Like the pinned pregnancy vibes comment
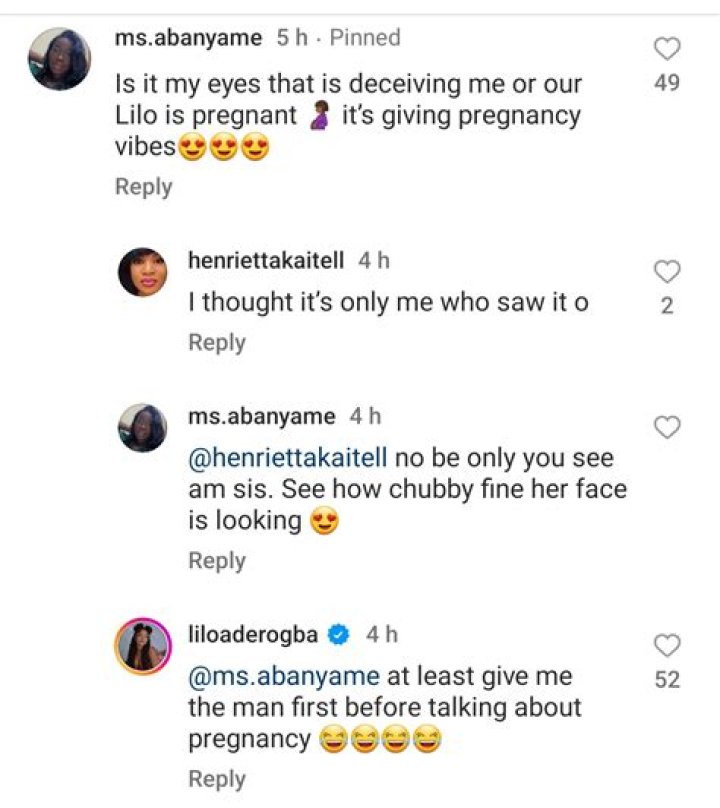 point(667,49)
